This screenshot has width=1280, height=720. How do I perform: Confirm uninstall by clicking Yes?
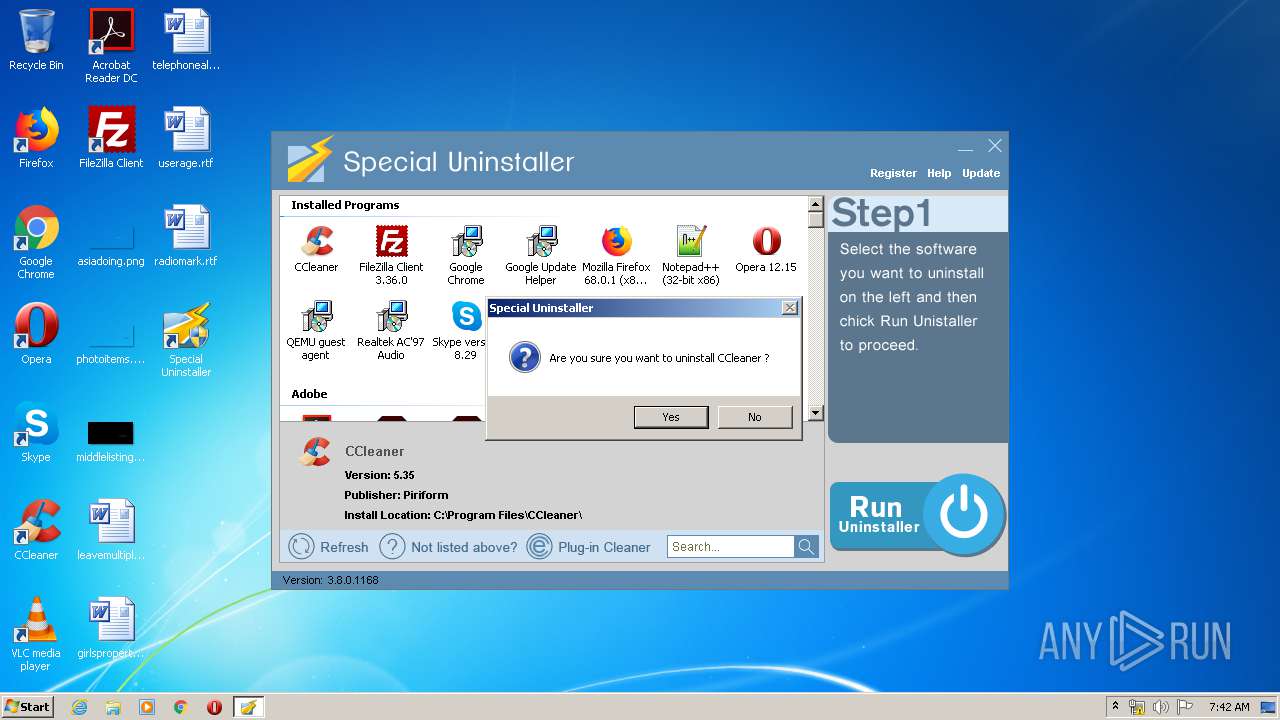point(671,417)
